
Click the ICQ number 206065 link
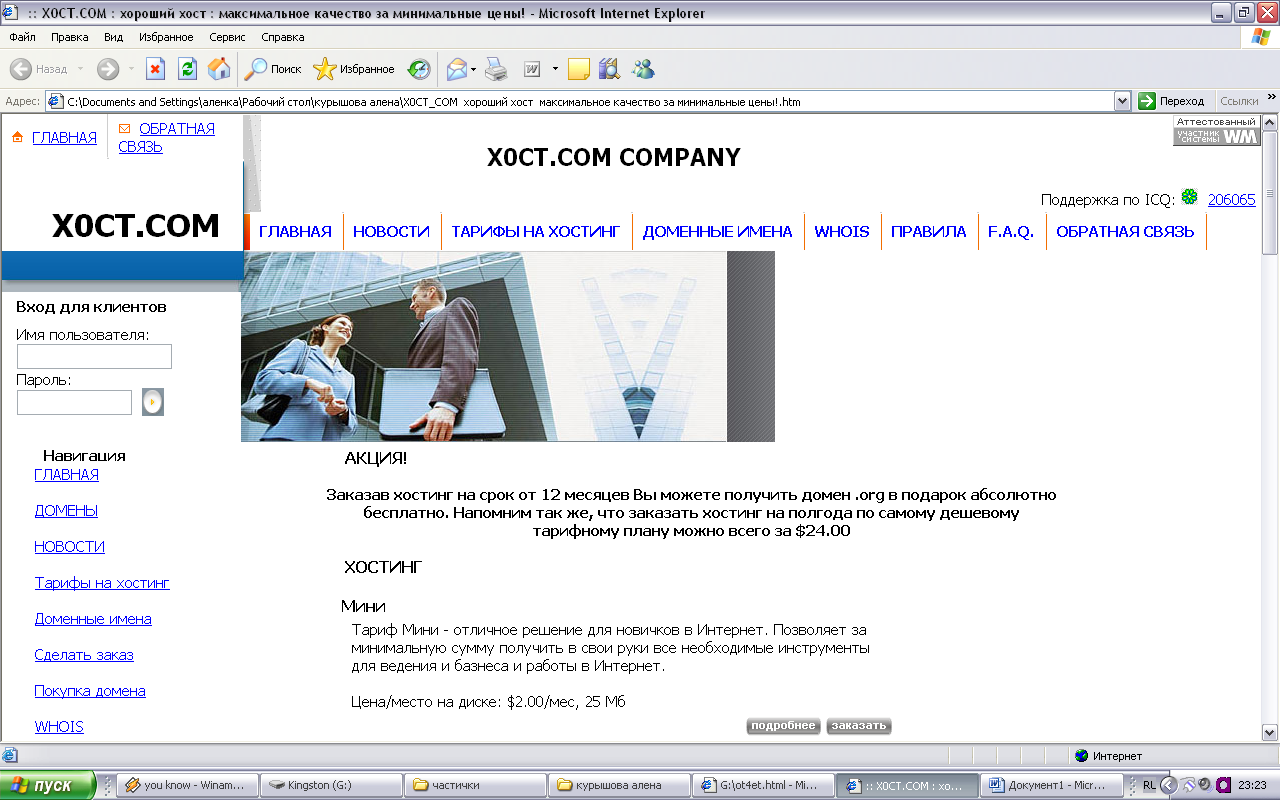coord(1232,199)
